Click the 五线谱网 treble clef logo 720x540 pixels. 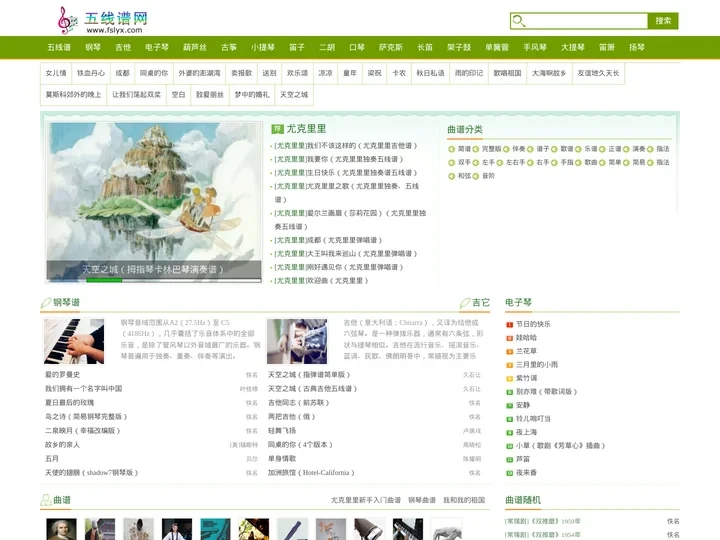68,20
